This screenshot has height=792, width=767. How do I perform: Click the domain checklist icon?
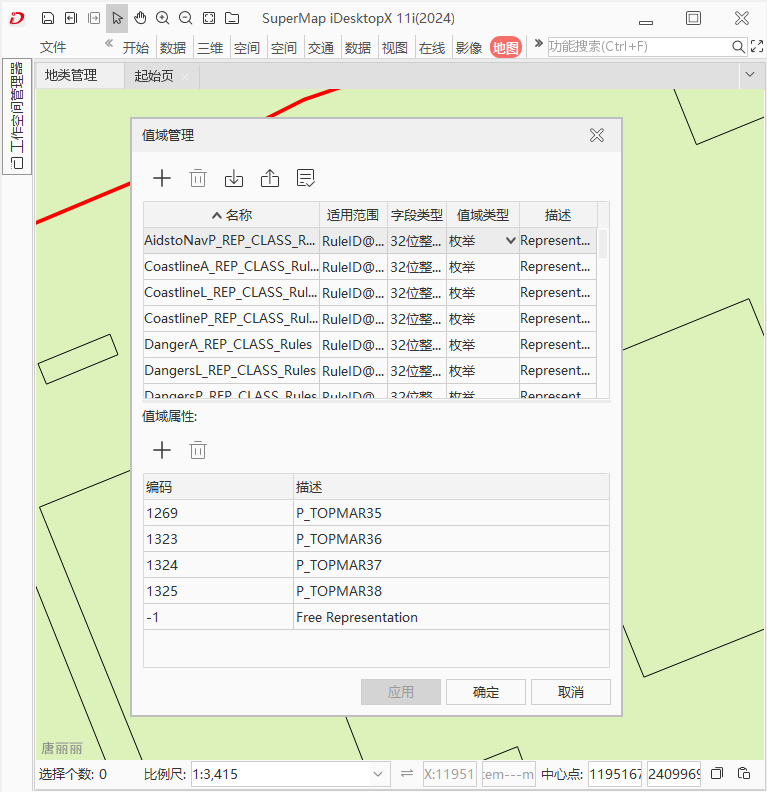(306, 178)
